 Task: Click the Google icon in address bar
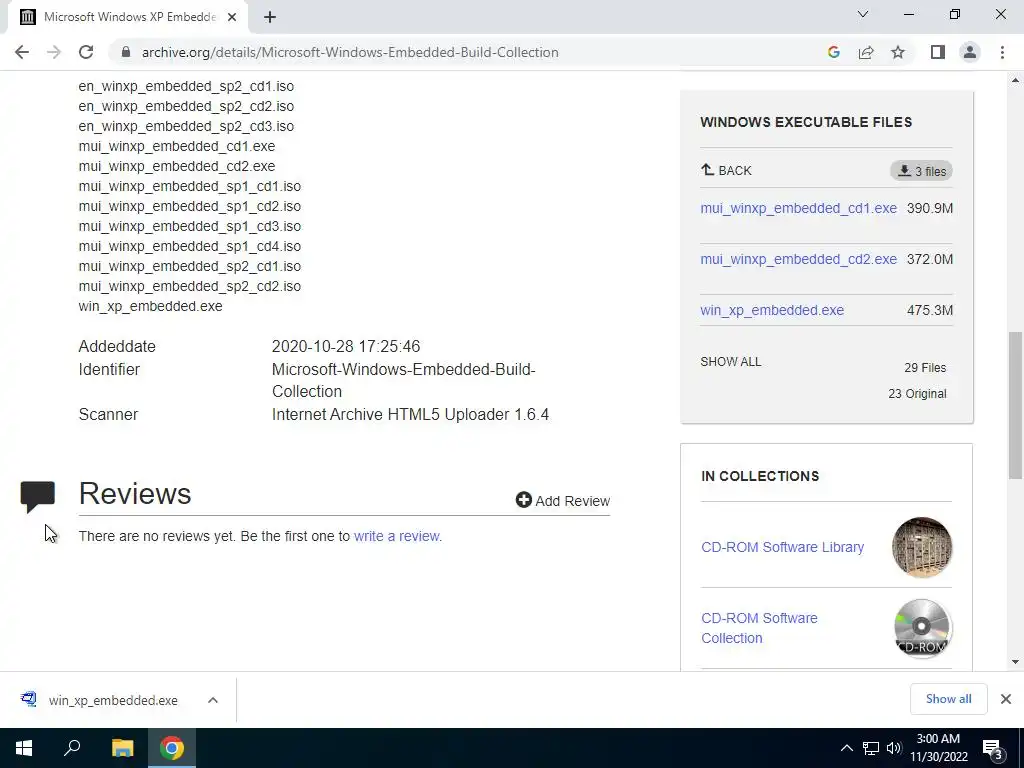coord(833,52)
